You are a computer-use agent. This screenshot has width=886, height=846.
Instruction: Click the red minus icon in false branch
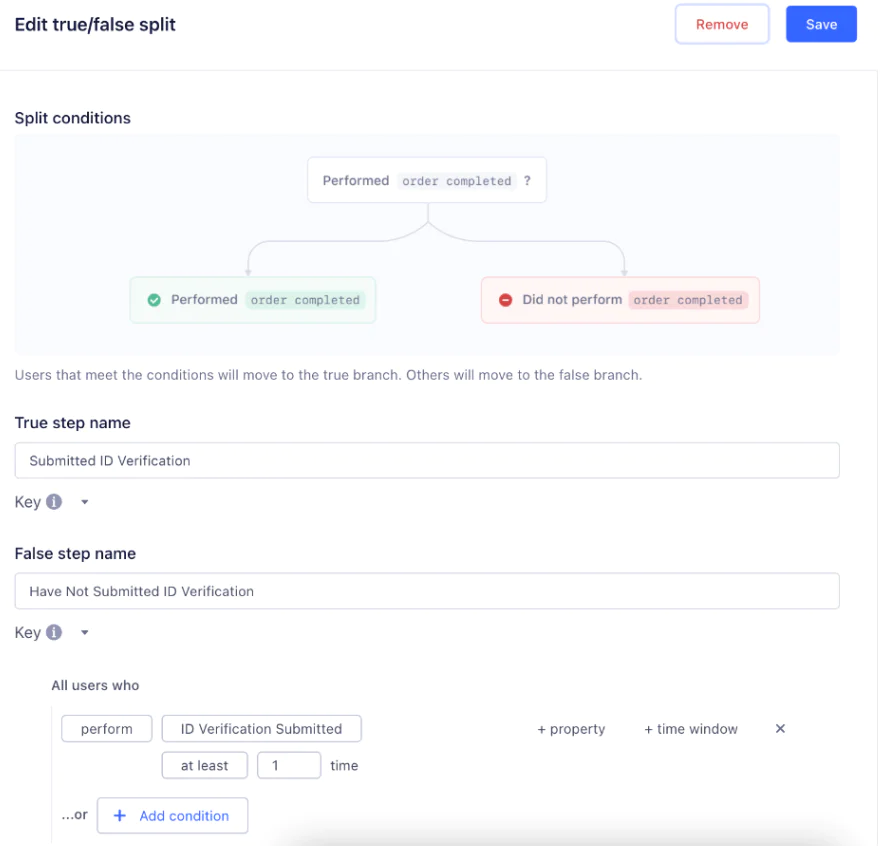(x=505, y=300)
